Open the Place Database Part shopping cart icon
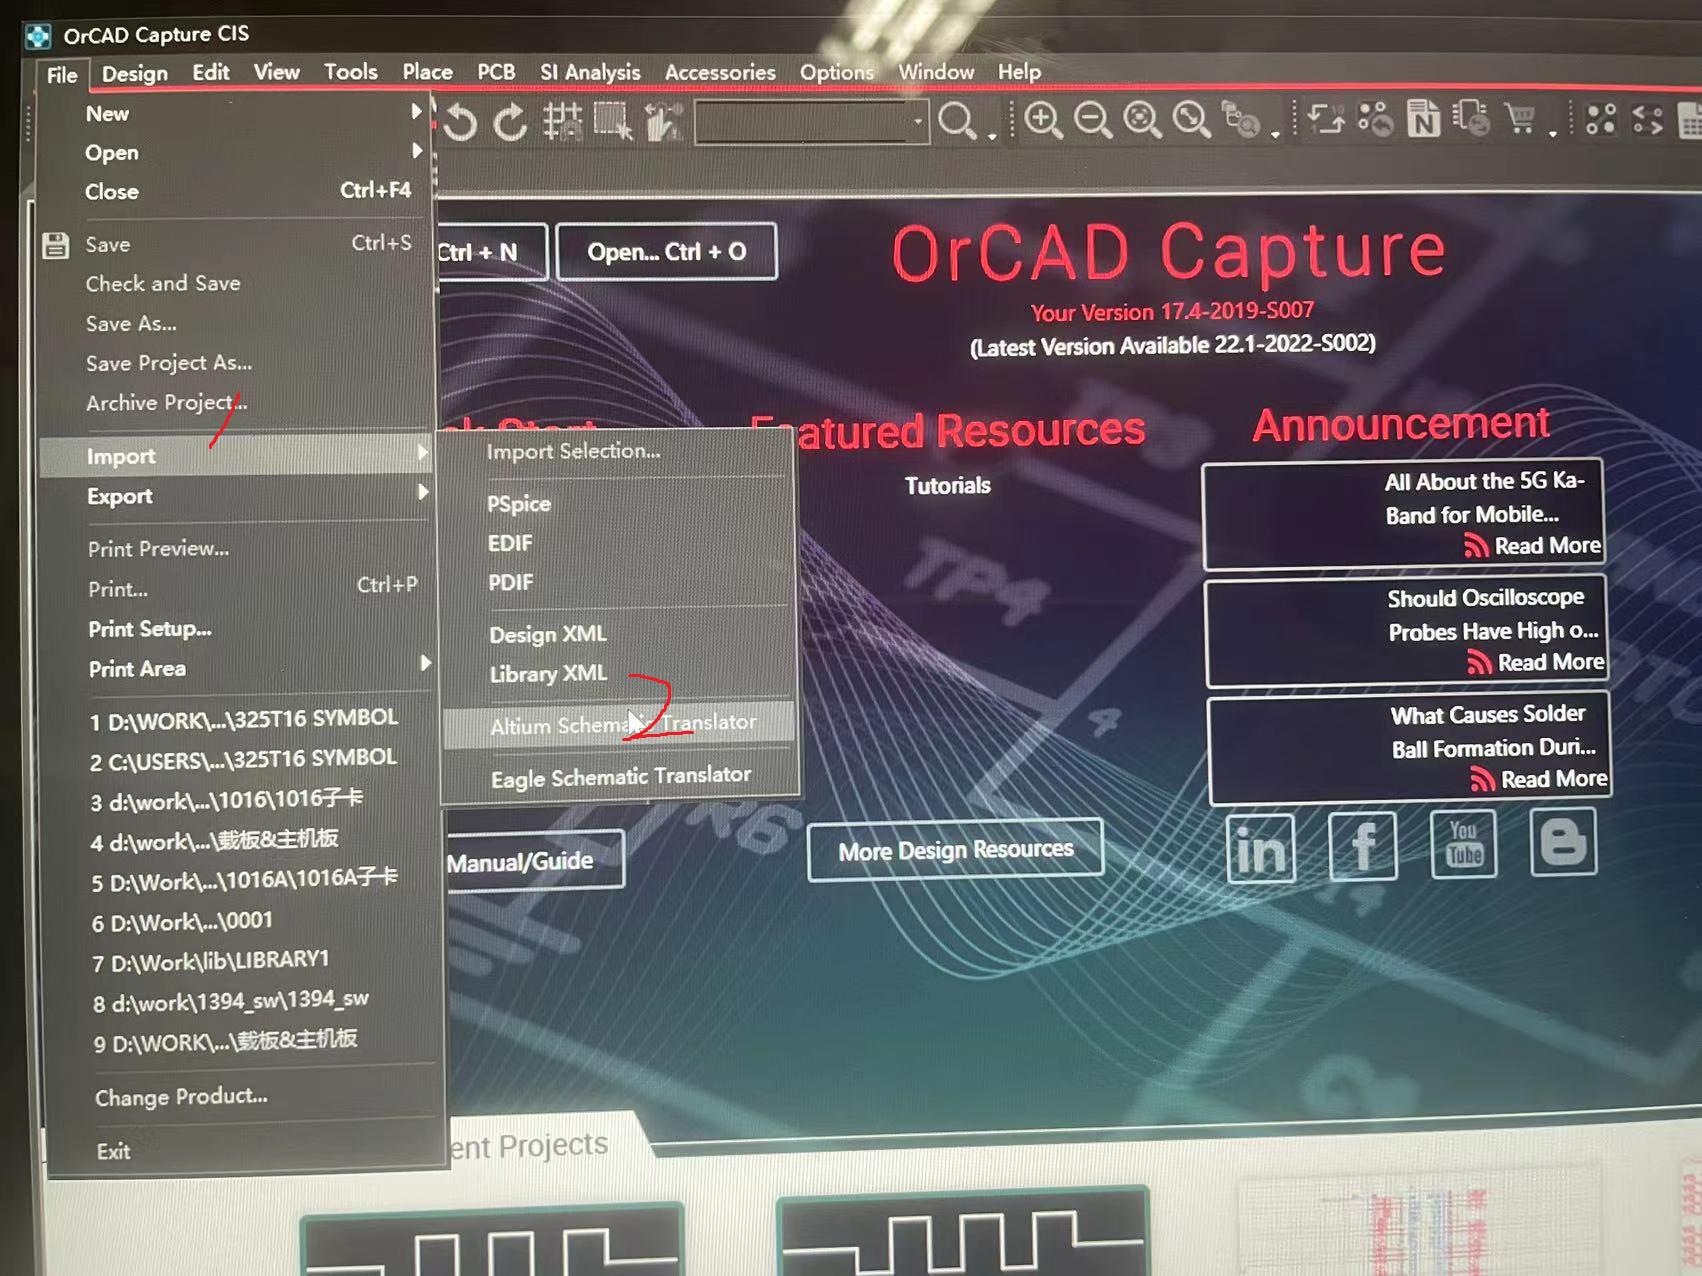Viewport: 1702px width, 1276px height. point(1521,122)
